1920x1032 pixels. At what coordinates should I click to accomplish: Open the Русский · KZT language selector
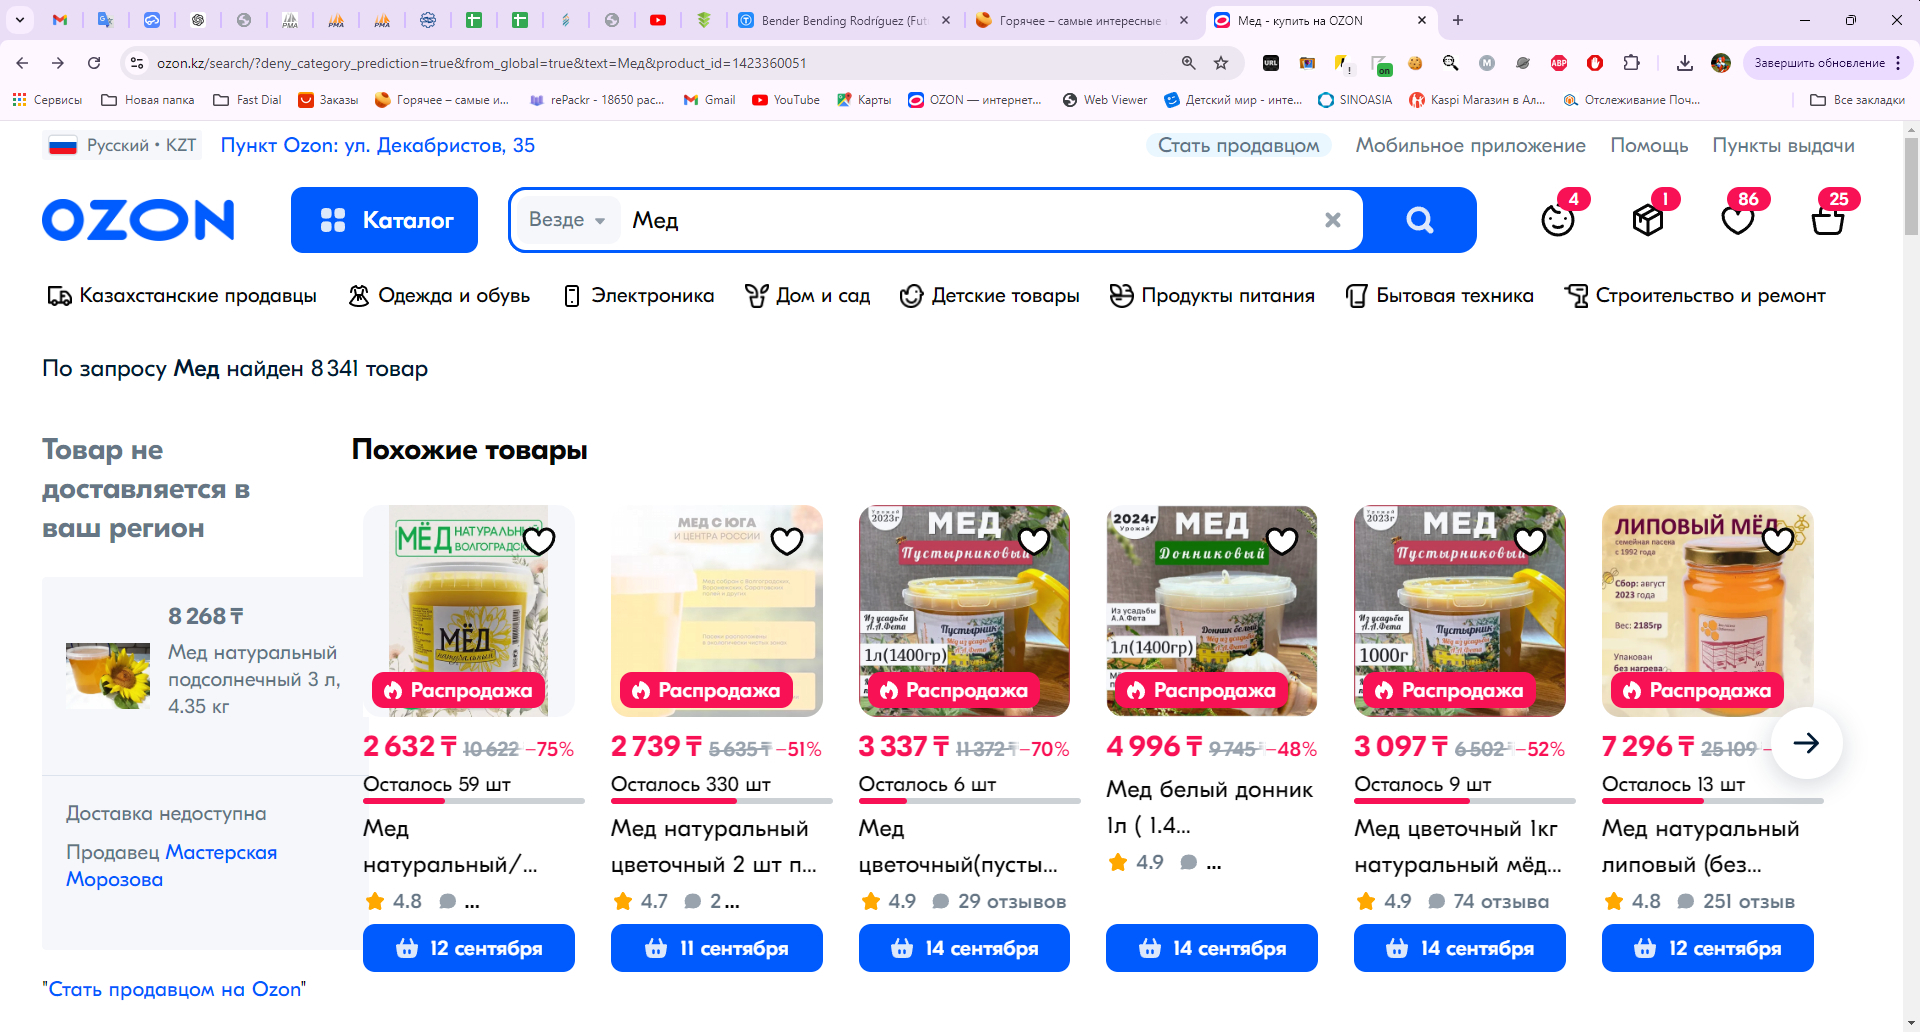(122, 145)
